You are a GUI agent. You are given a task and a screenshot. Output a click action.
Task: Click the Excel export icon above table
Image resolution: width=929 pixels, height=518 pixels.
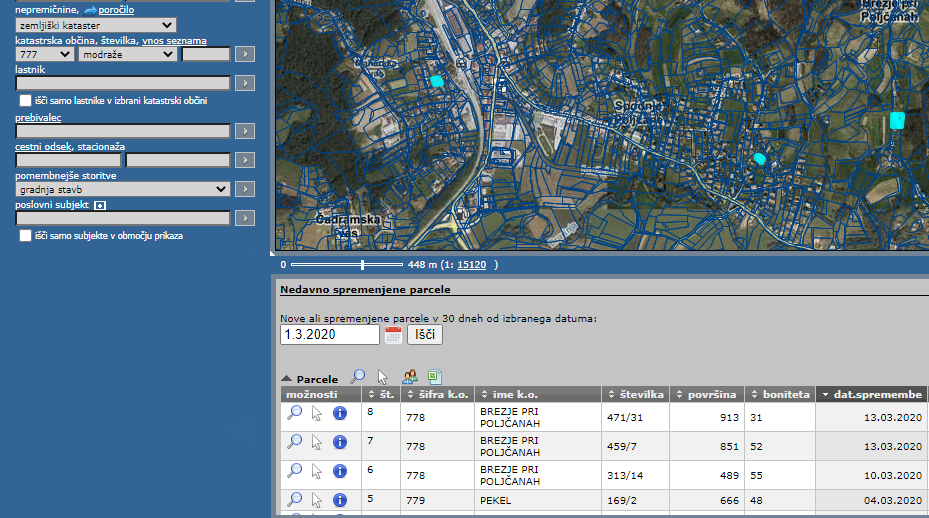(x=435, y=377)
